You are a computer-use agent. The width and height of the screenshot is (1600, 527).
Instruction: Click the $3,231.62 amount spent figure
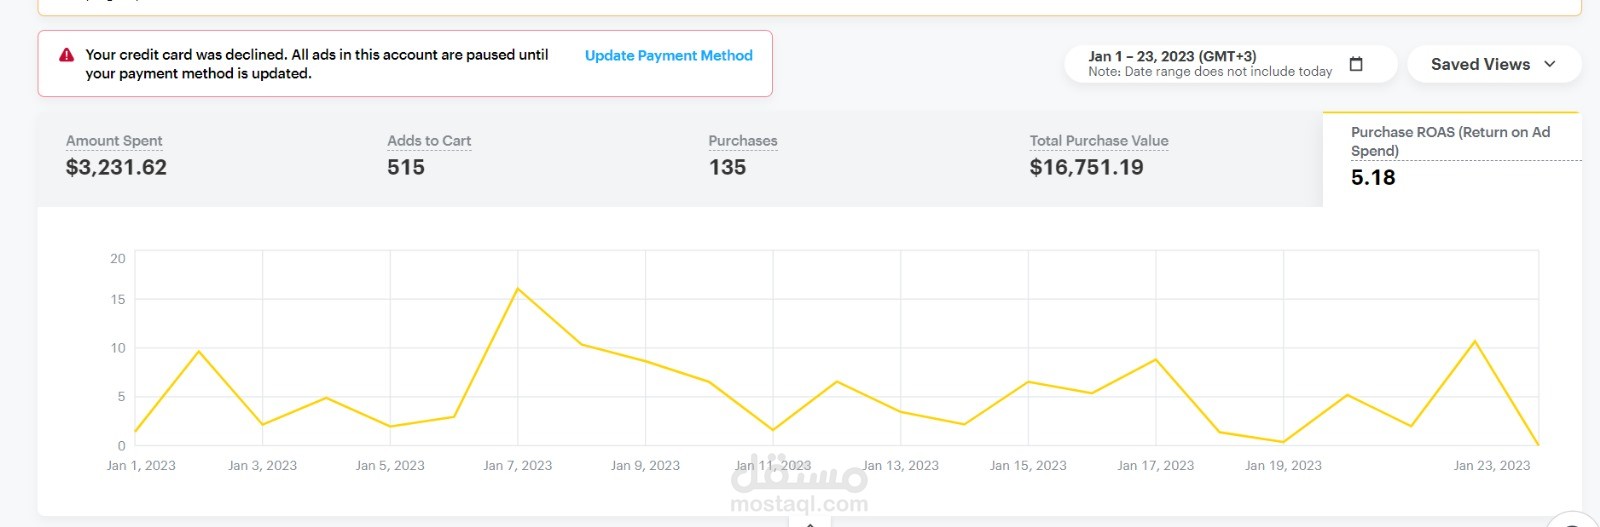(x=116, y=167)
